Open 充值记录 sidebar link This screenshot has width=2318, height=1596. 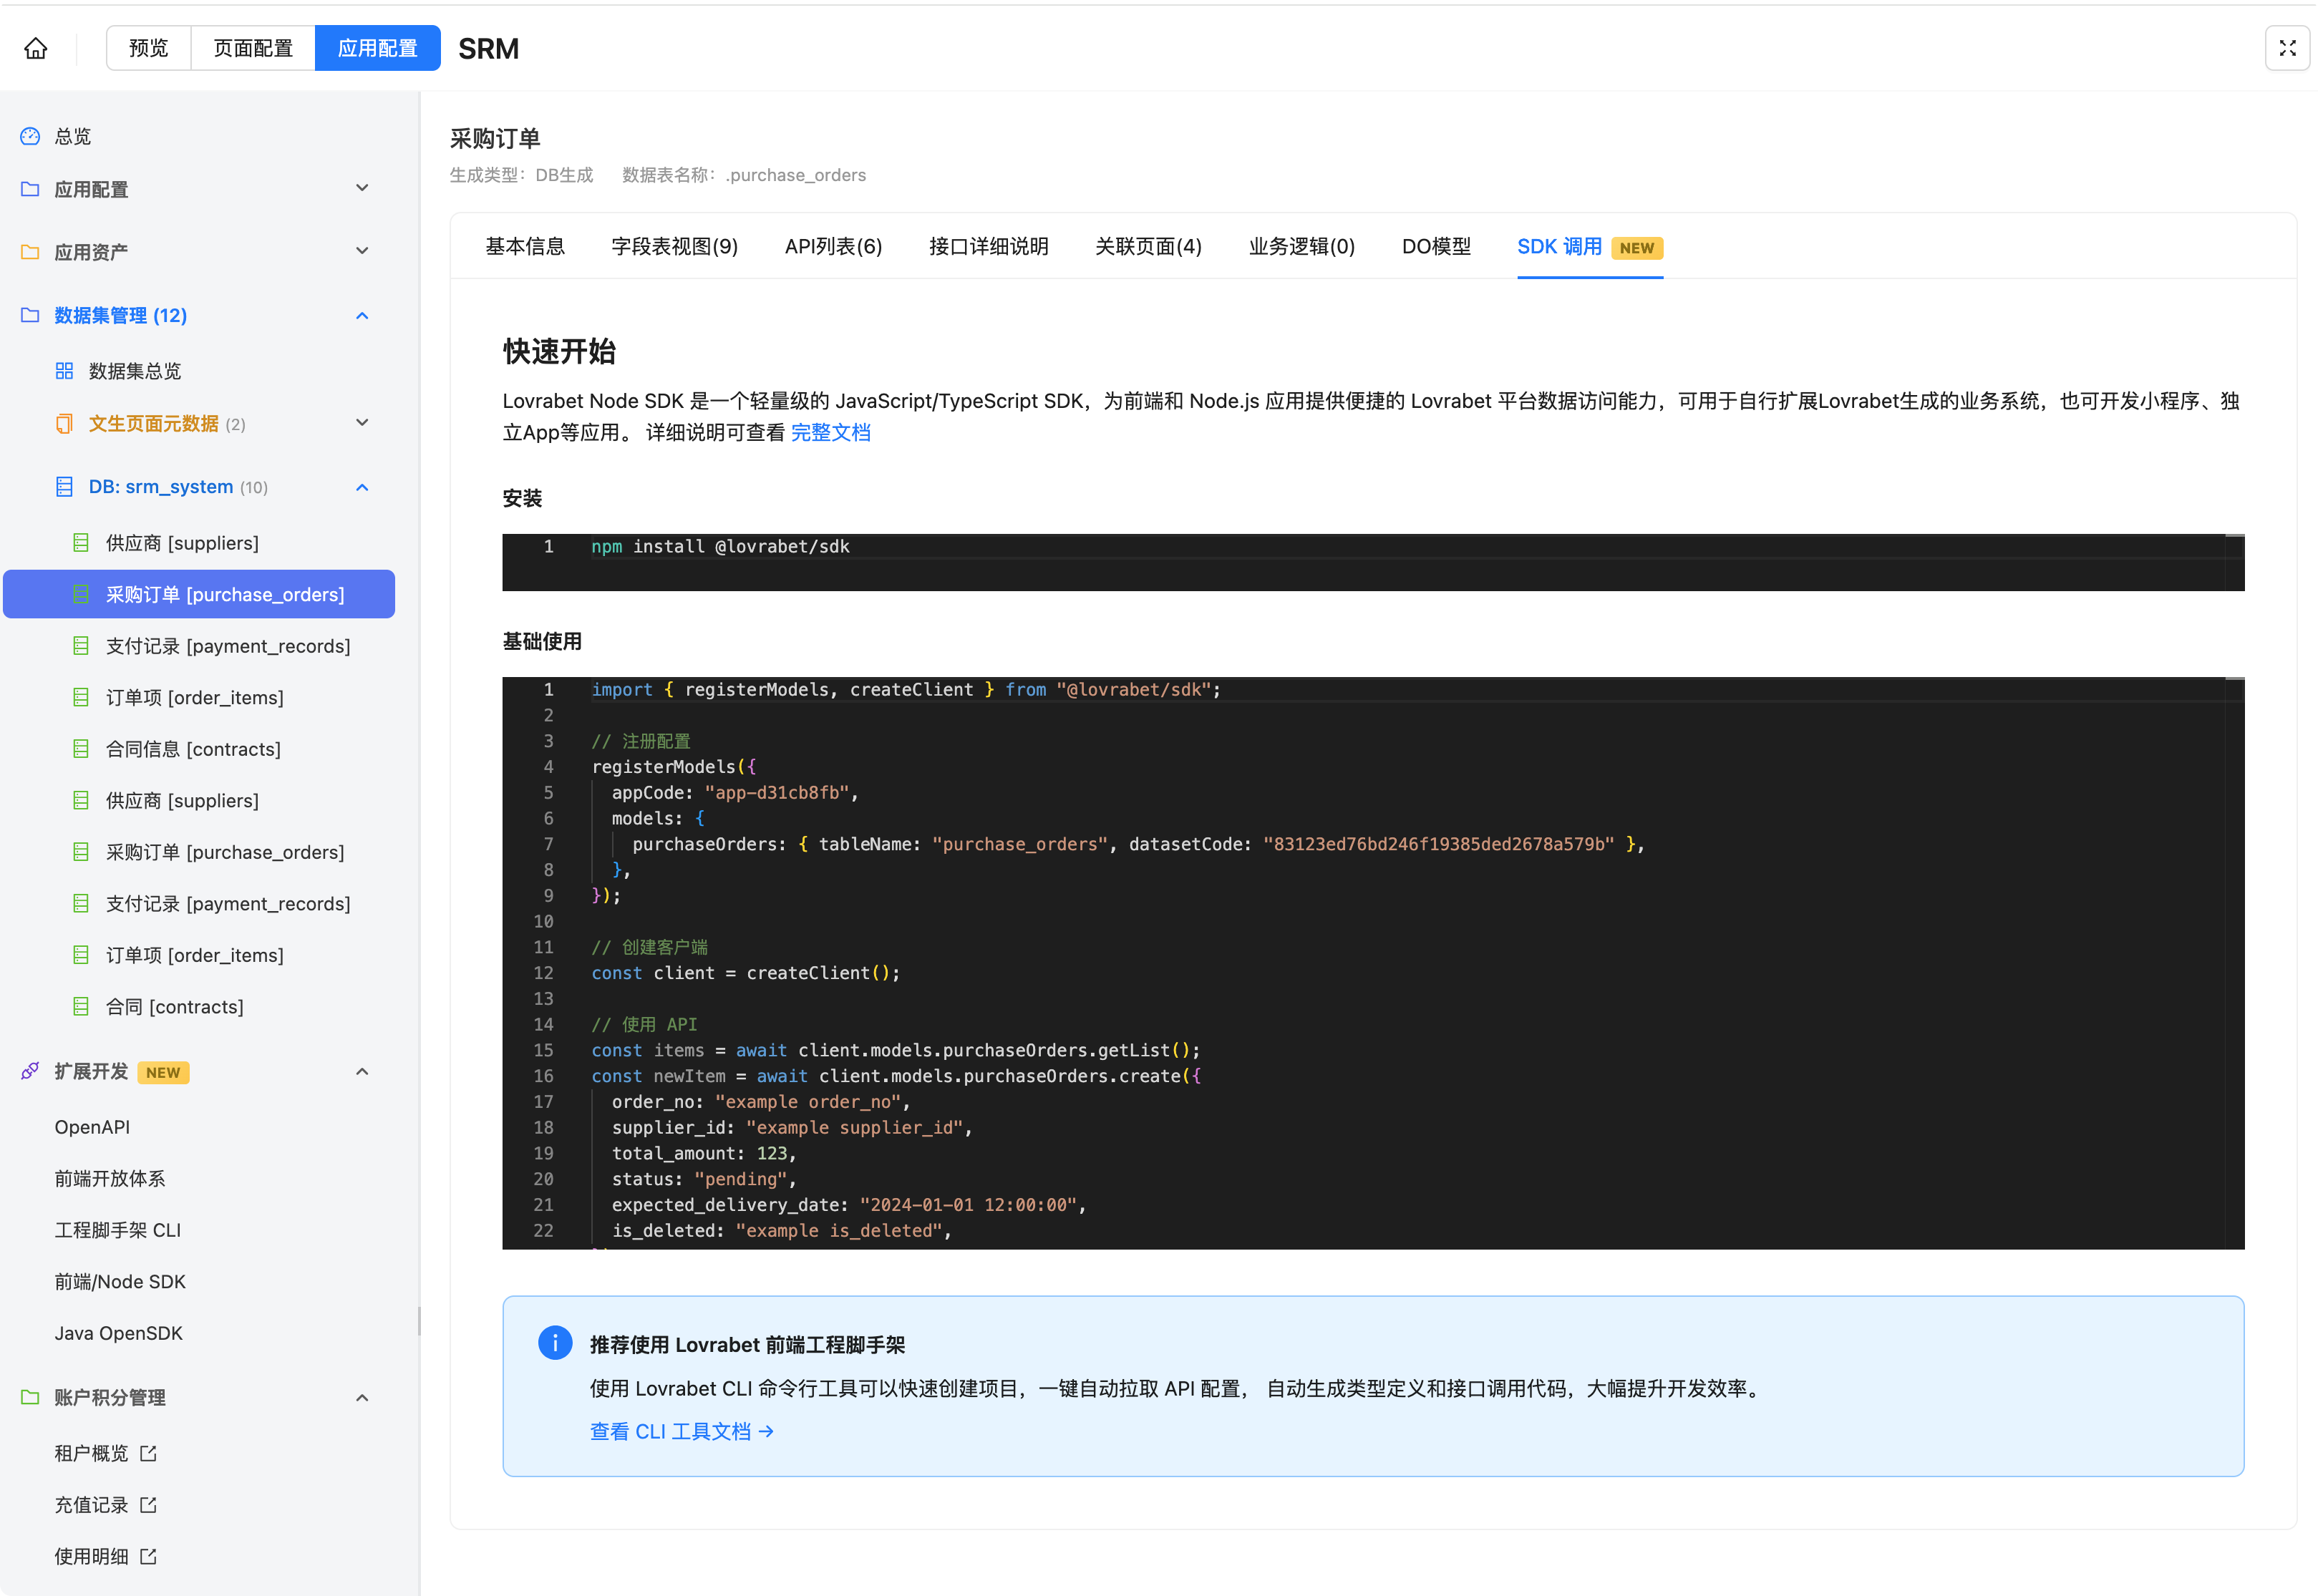(91, 1505)
